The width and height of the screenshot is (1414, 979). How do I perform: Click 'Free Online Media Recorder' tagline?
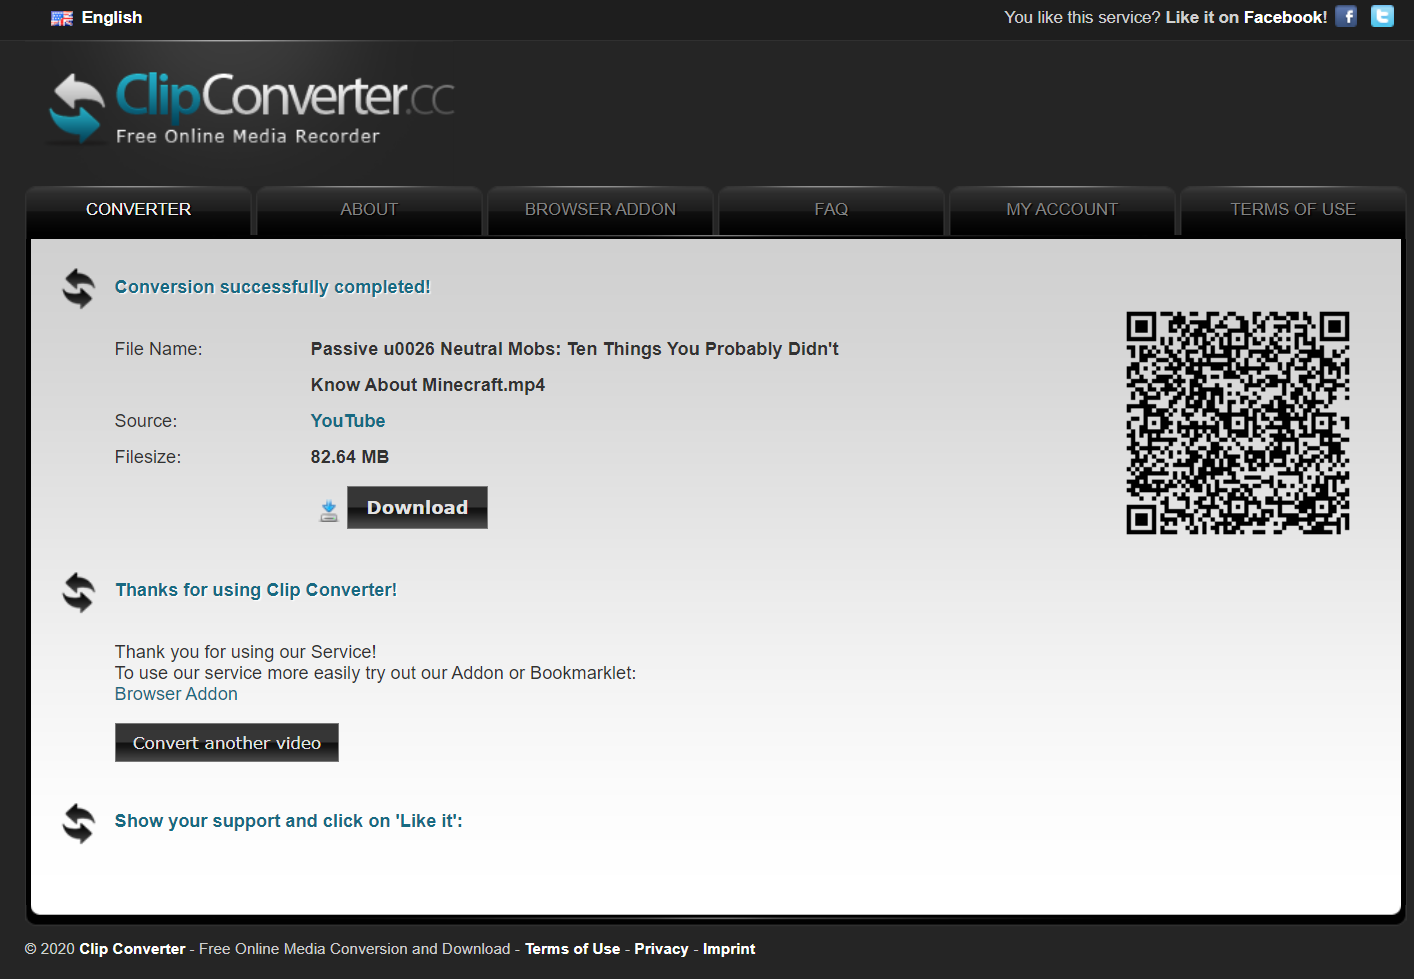pyautogui.click(x=248, y=136)
